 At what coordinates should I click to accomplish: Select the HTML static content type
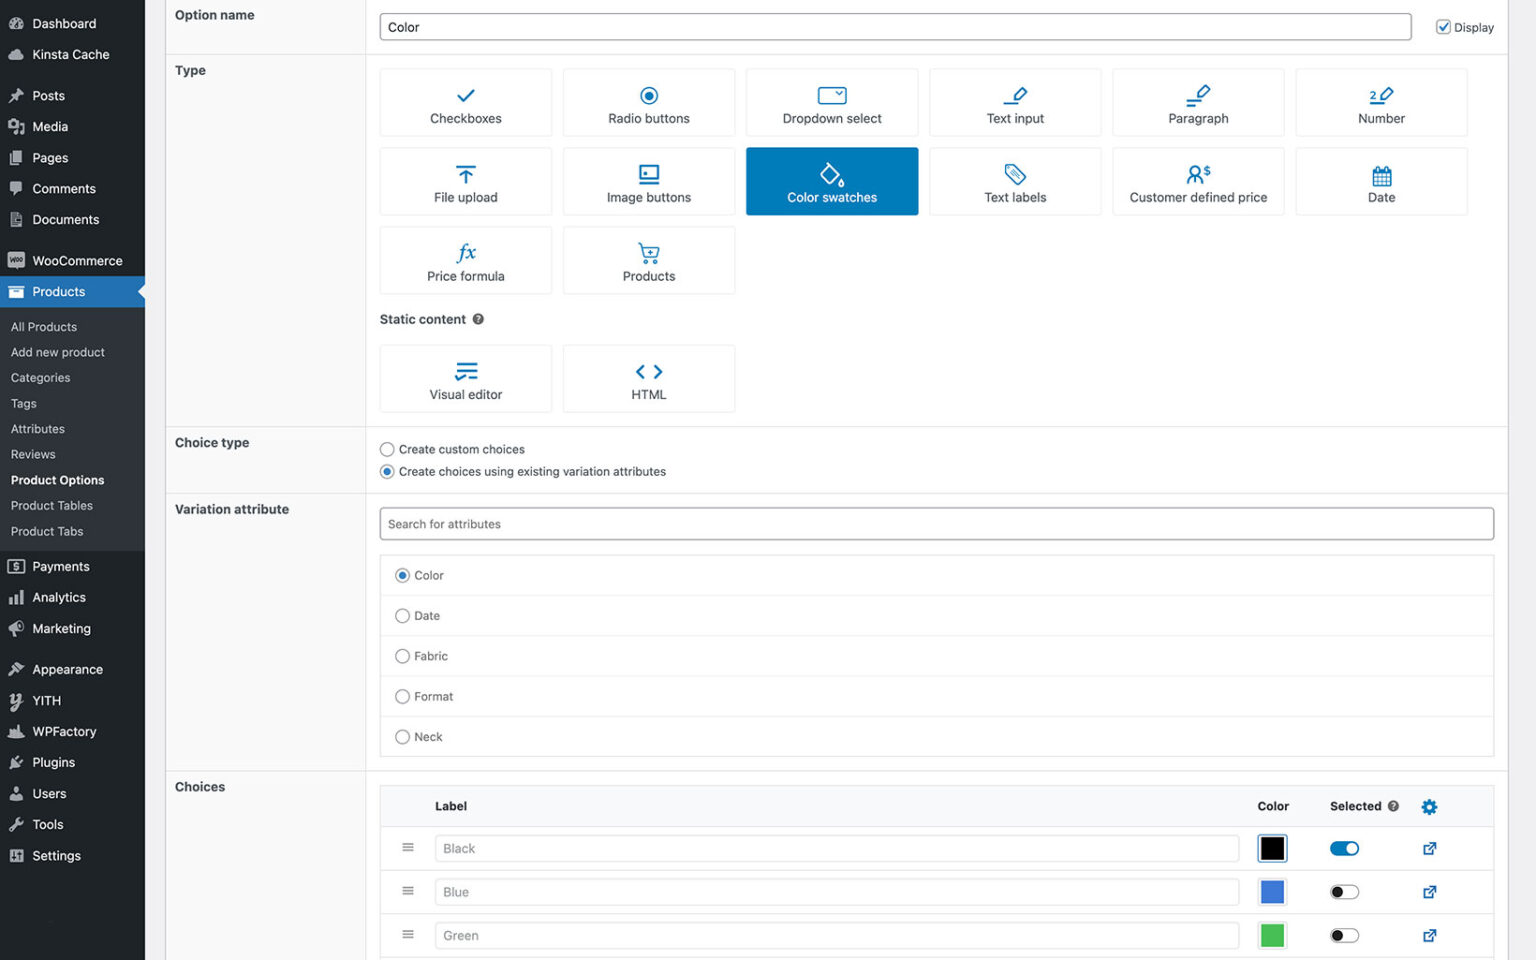coord(648,378)
